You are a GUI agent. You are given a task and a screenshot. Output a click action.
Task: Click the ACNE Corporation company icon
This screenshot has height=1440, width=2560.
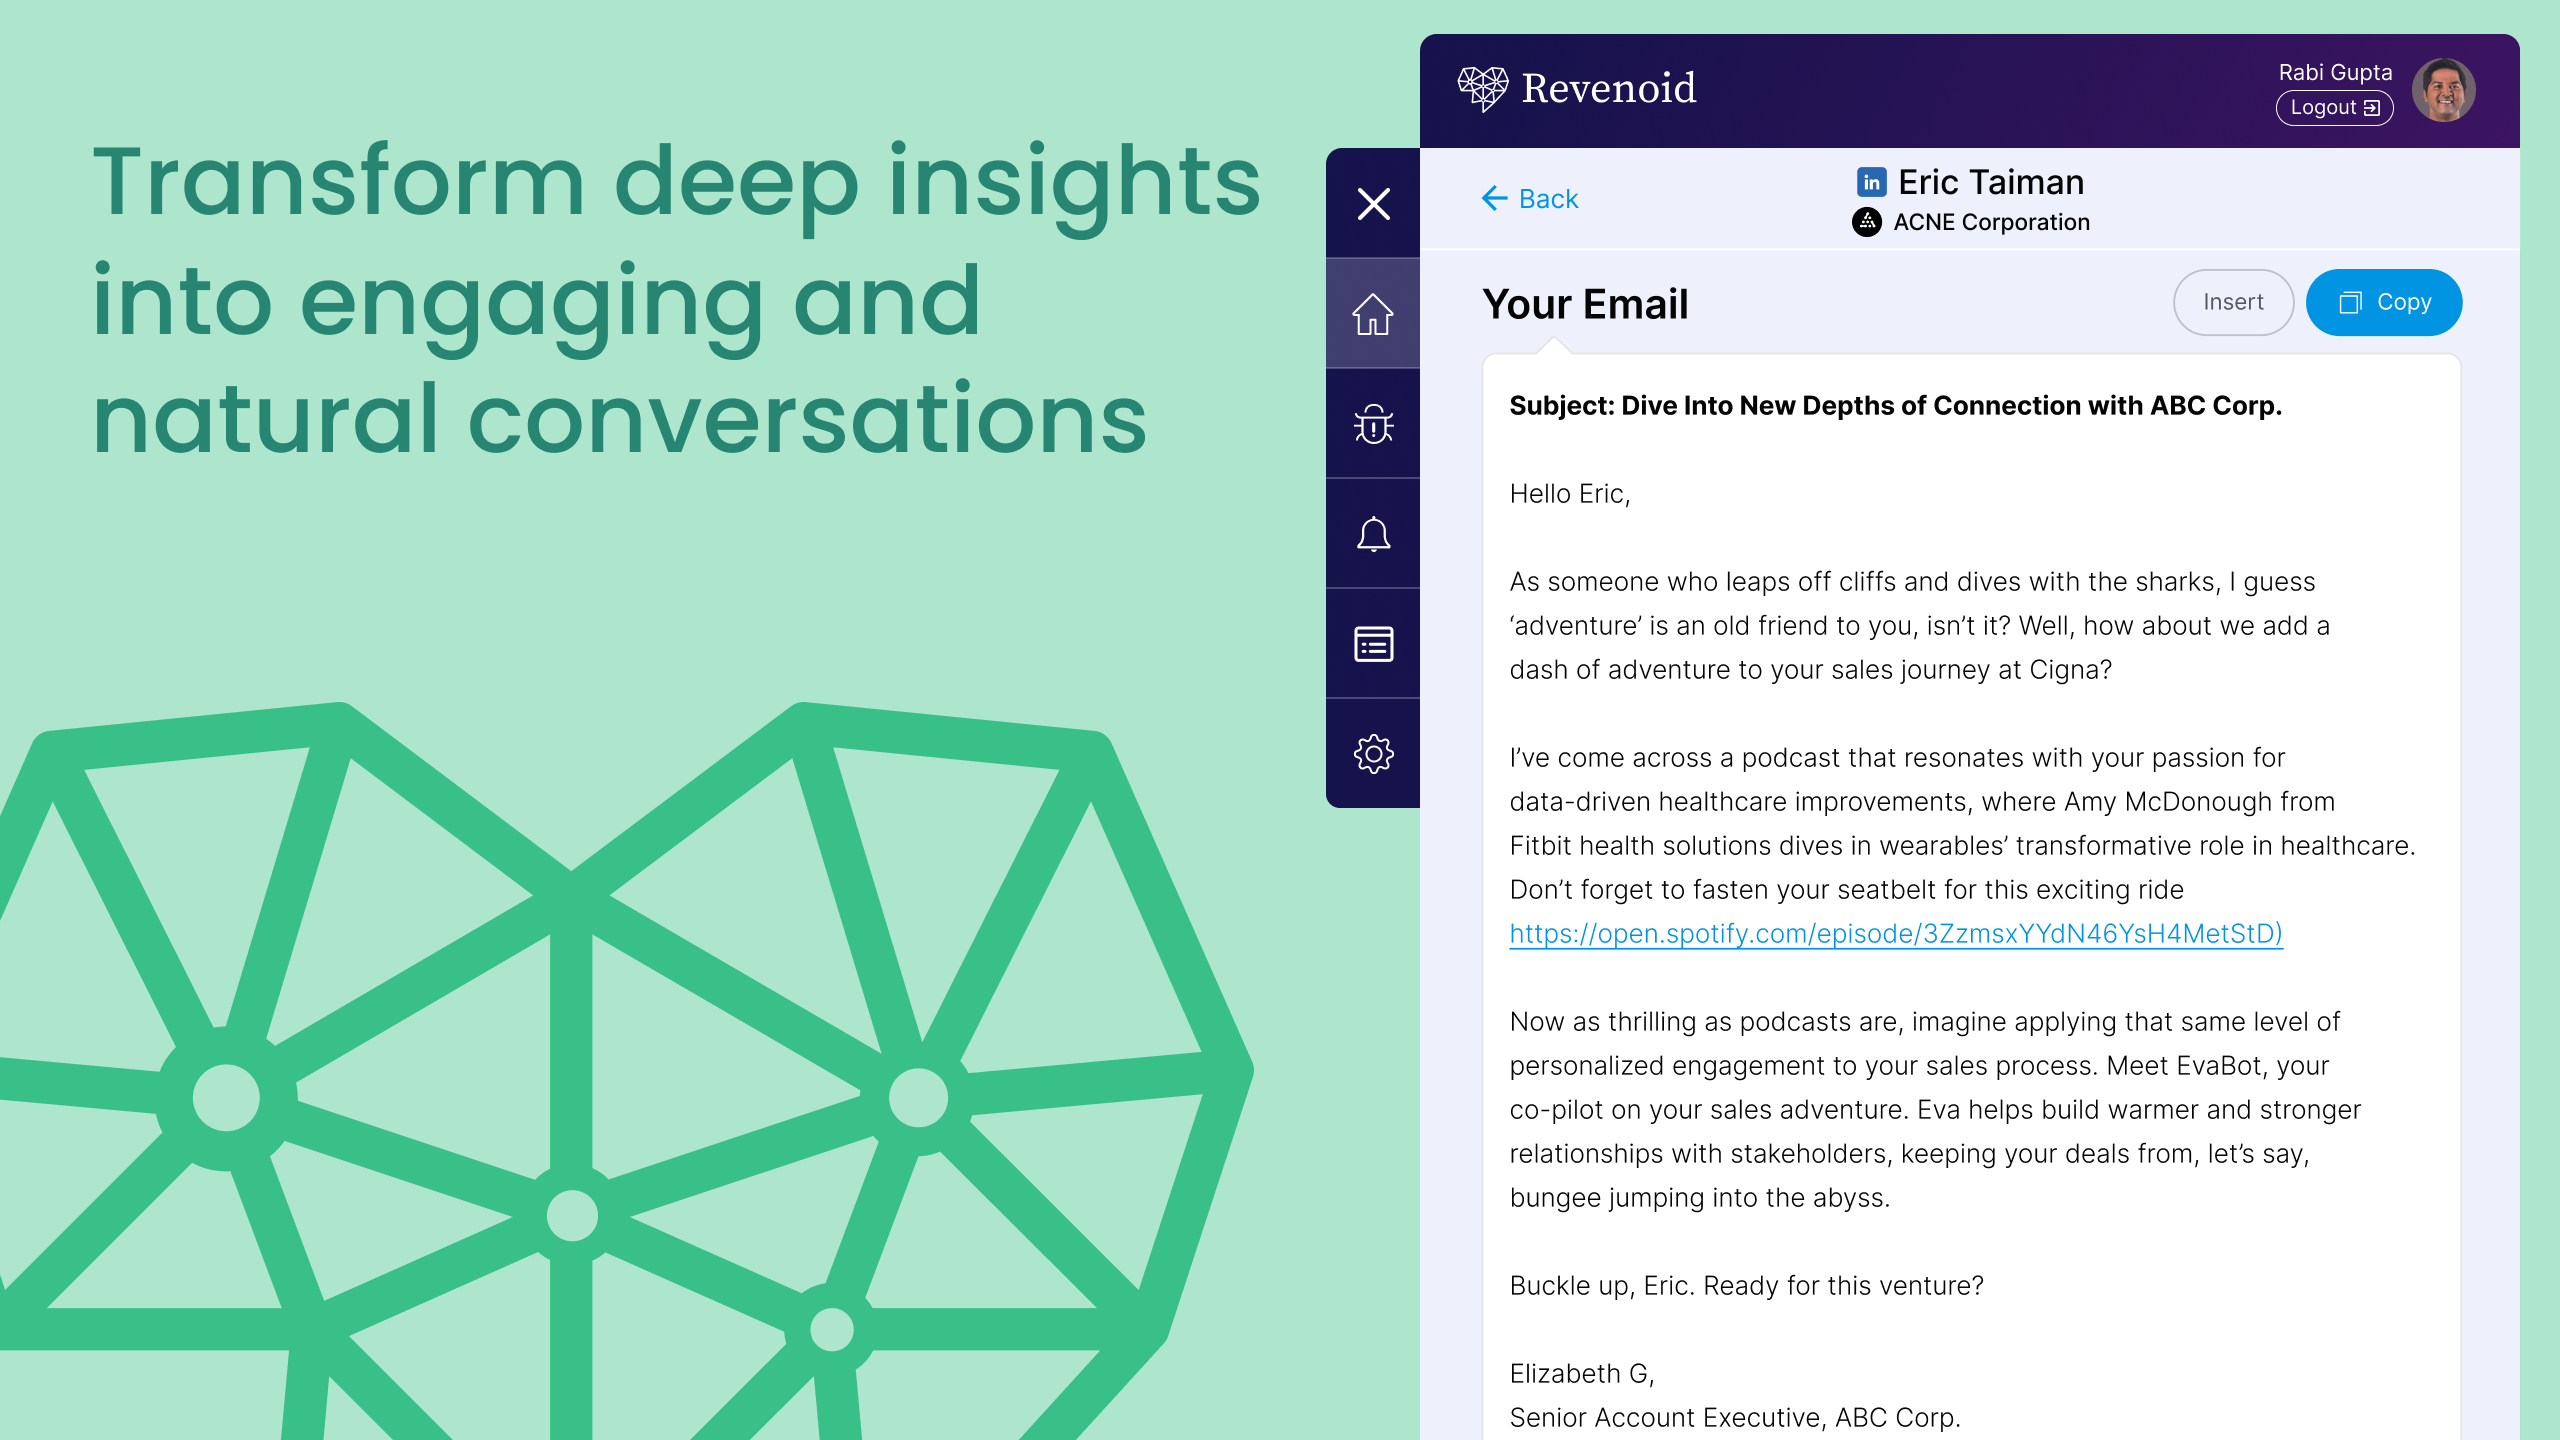click(1866, 222)
